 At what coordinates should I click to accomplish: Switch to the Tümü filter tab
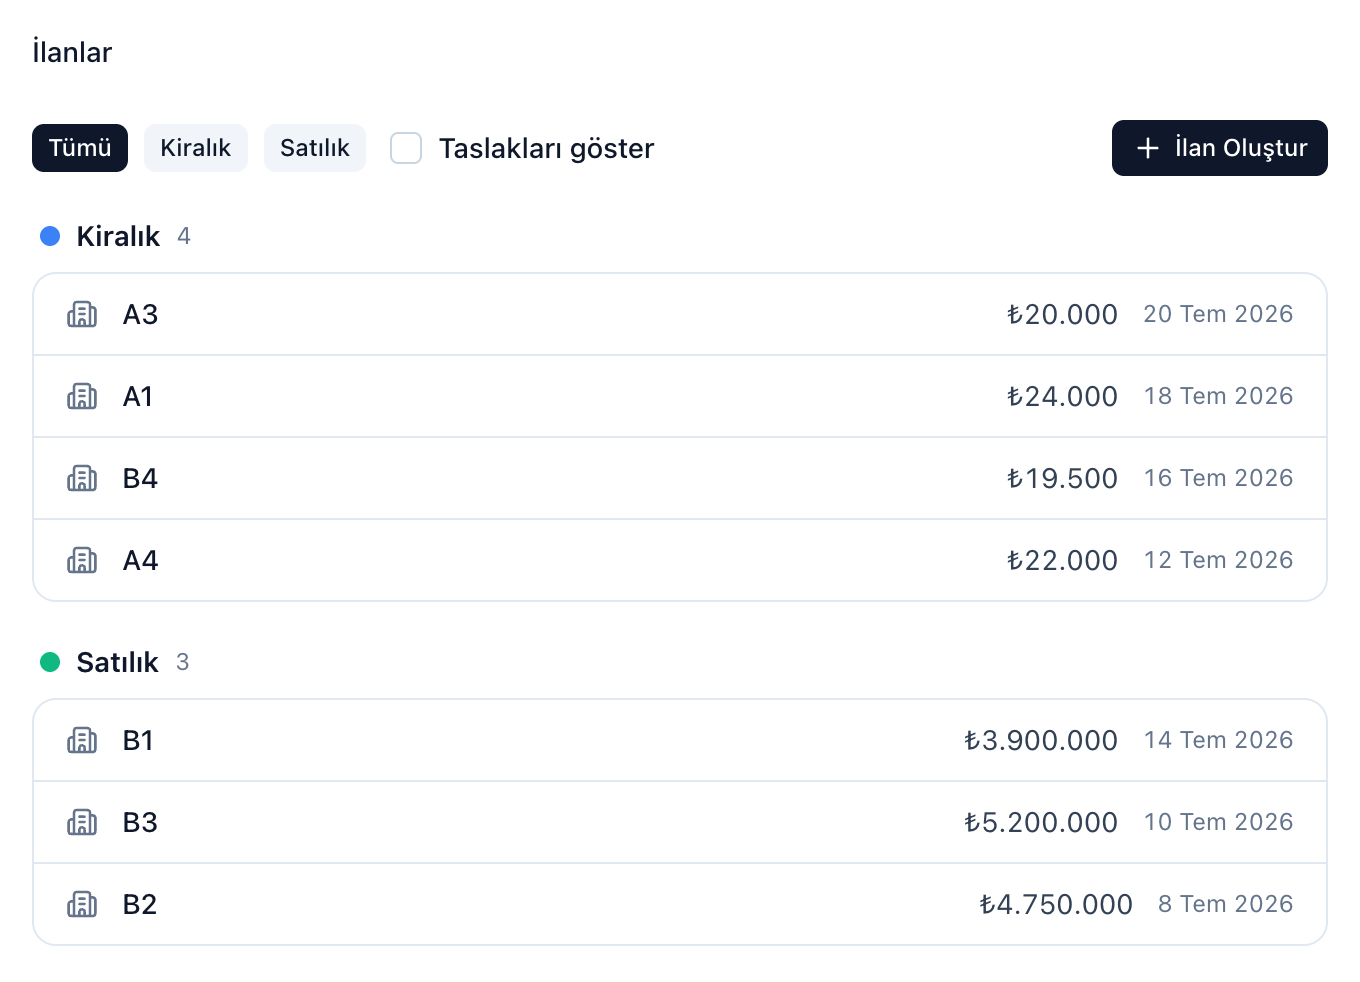click(80, 148)
